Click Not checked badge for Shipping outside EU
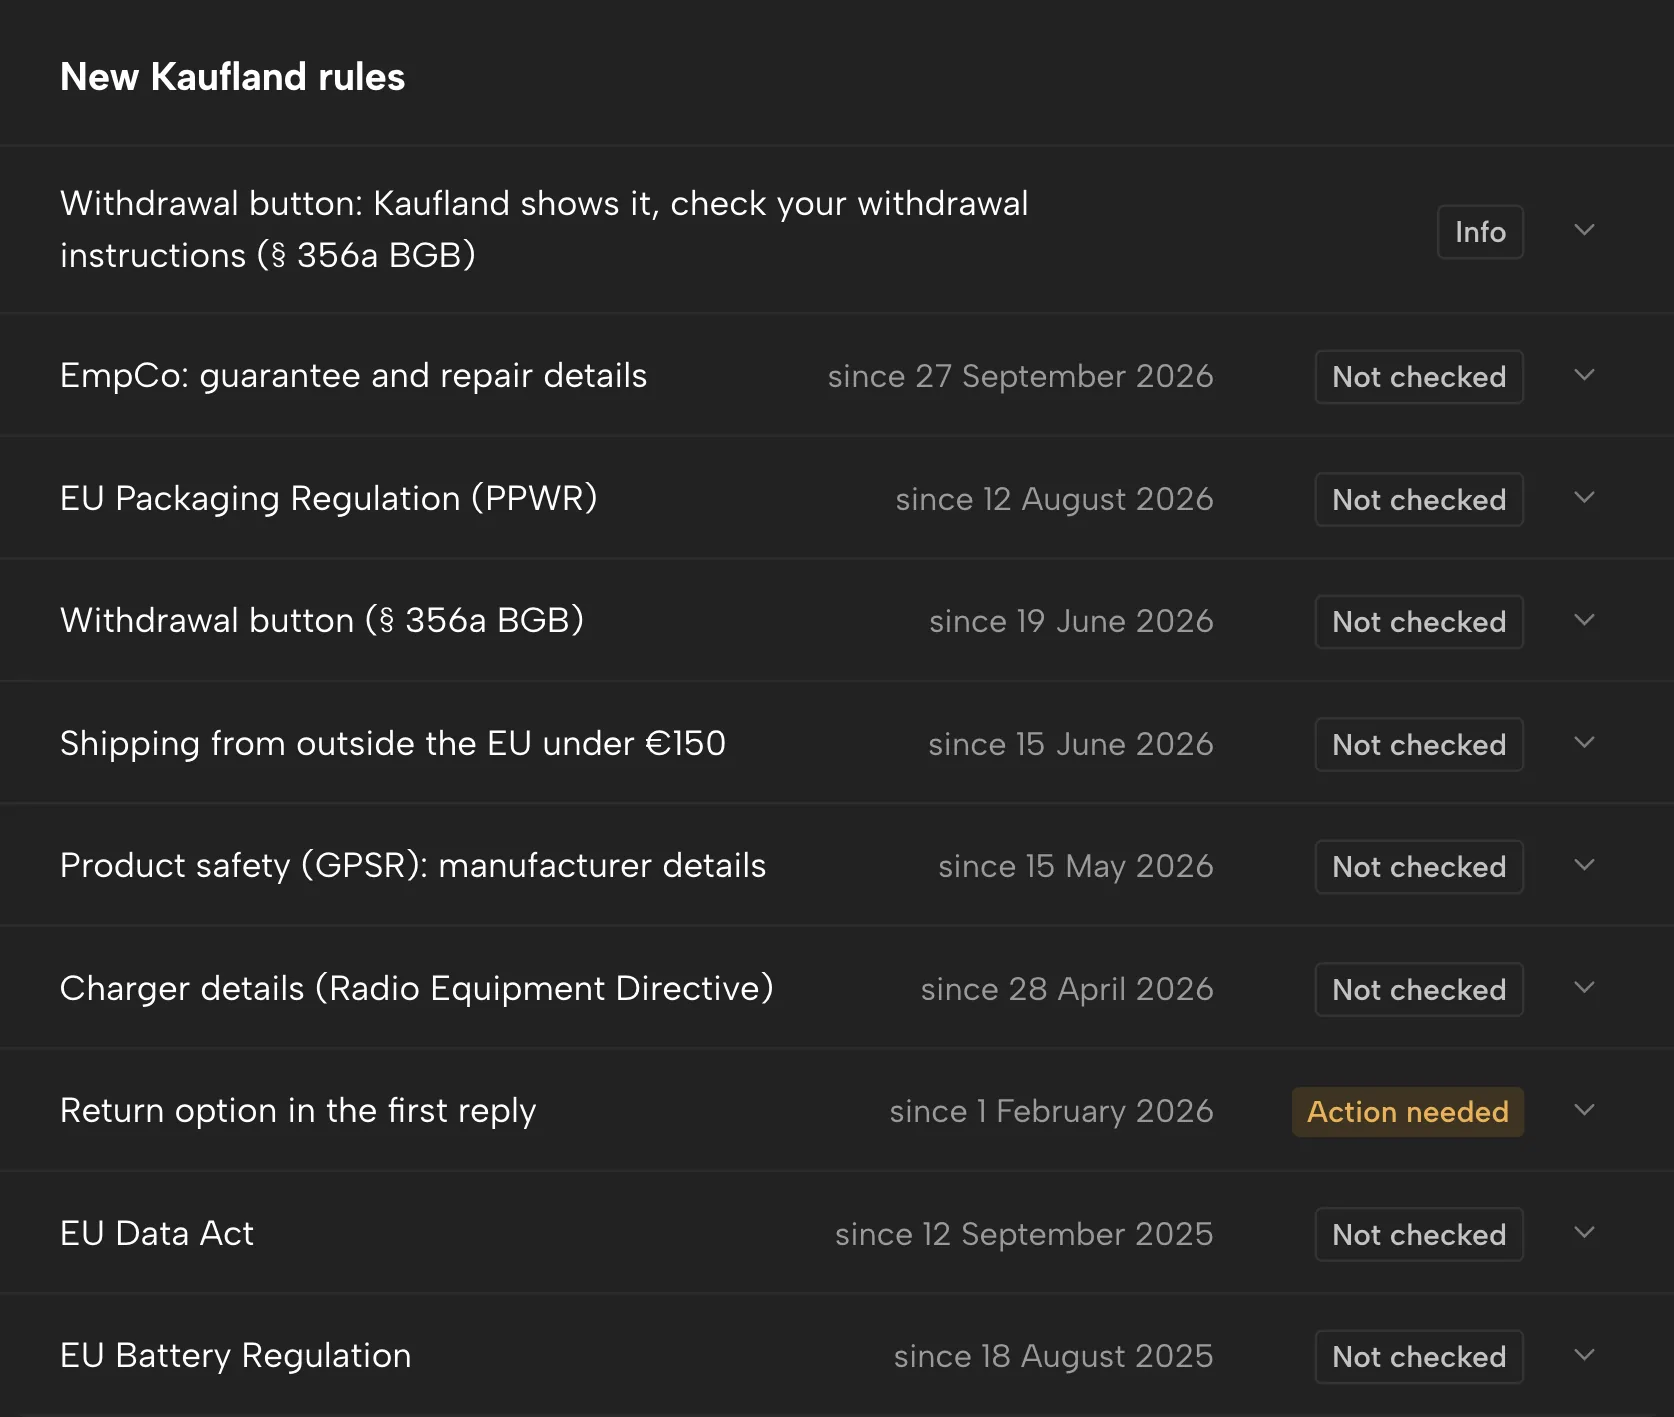This screenshot has height=1417, width=1674. click(1419, 744)
